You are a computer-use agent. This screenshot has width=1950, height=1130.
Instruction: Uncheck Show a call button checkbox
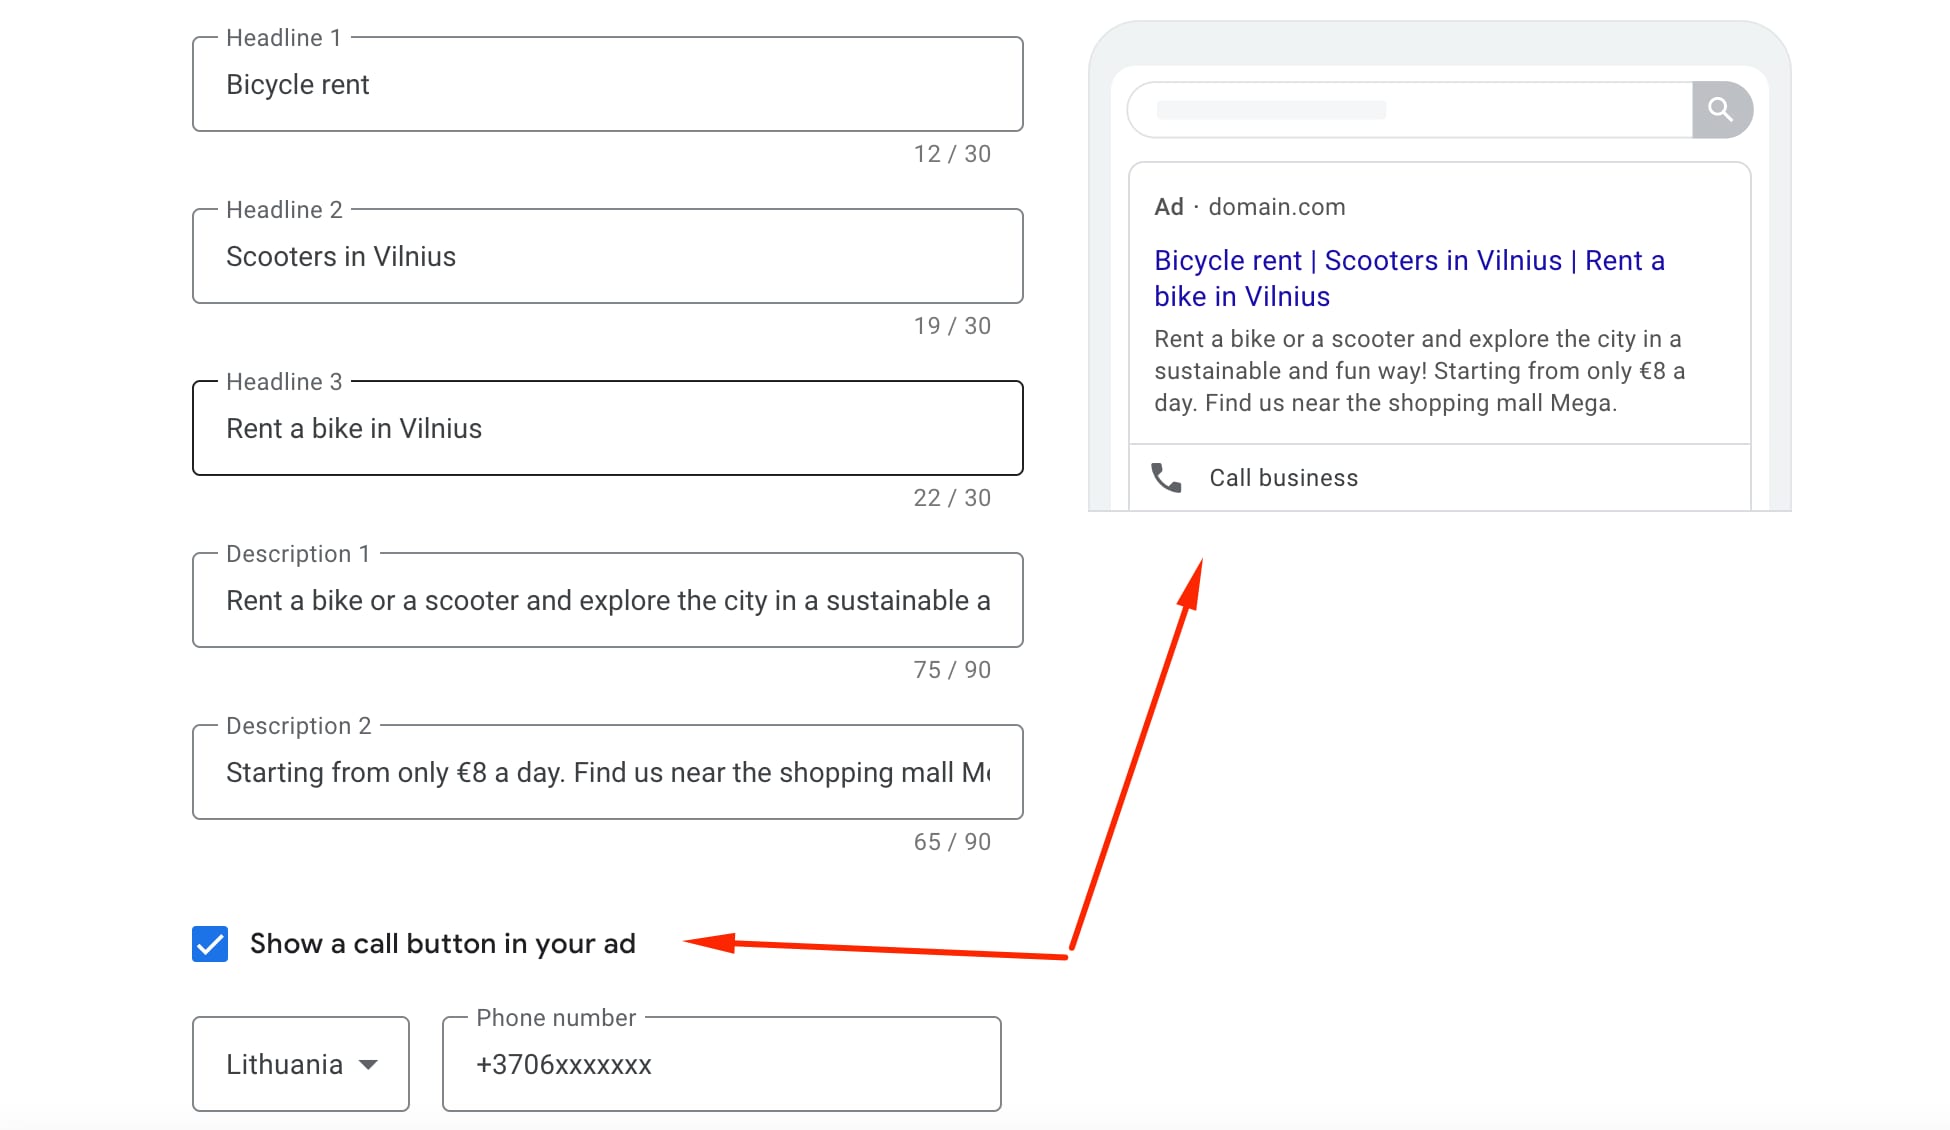[x=210, y=944]
